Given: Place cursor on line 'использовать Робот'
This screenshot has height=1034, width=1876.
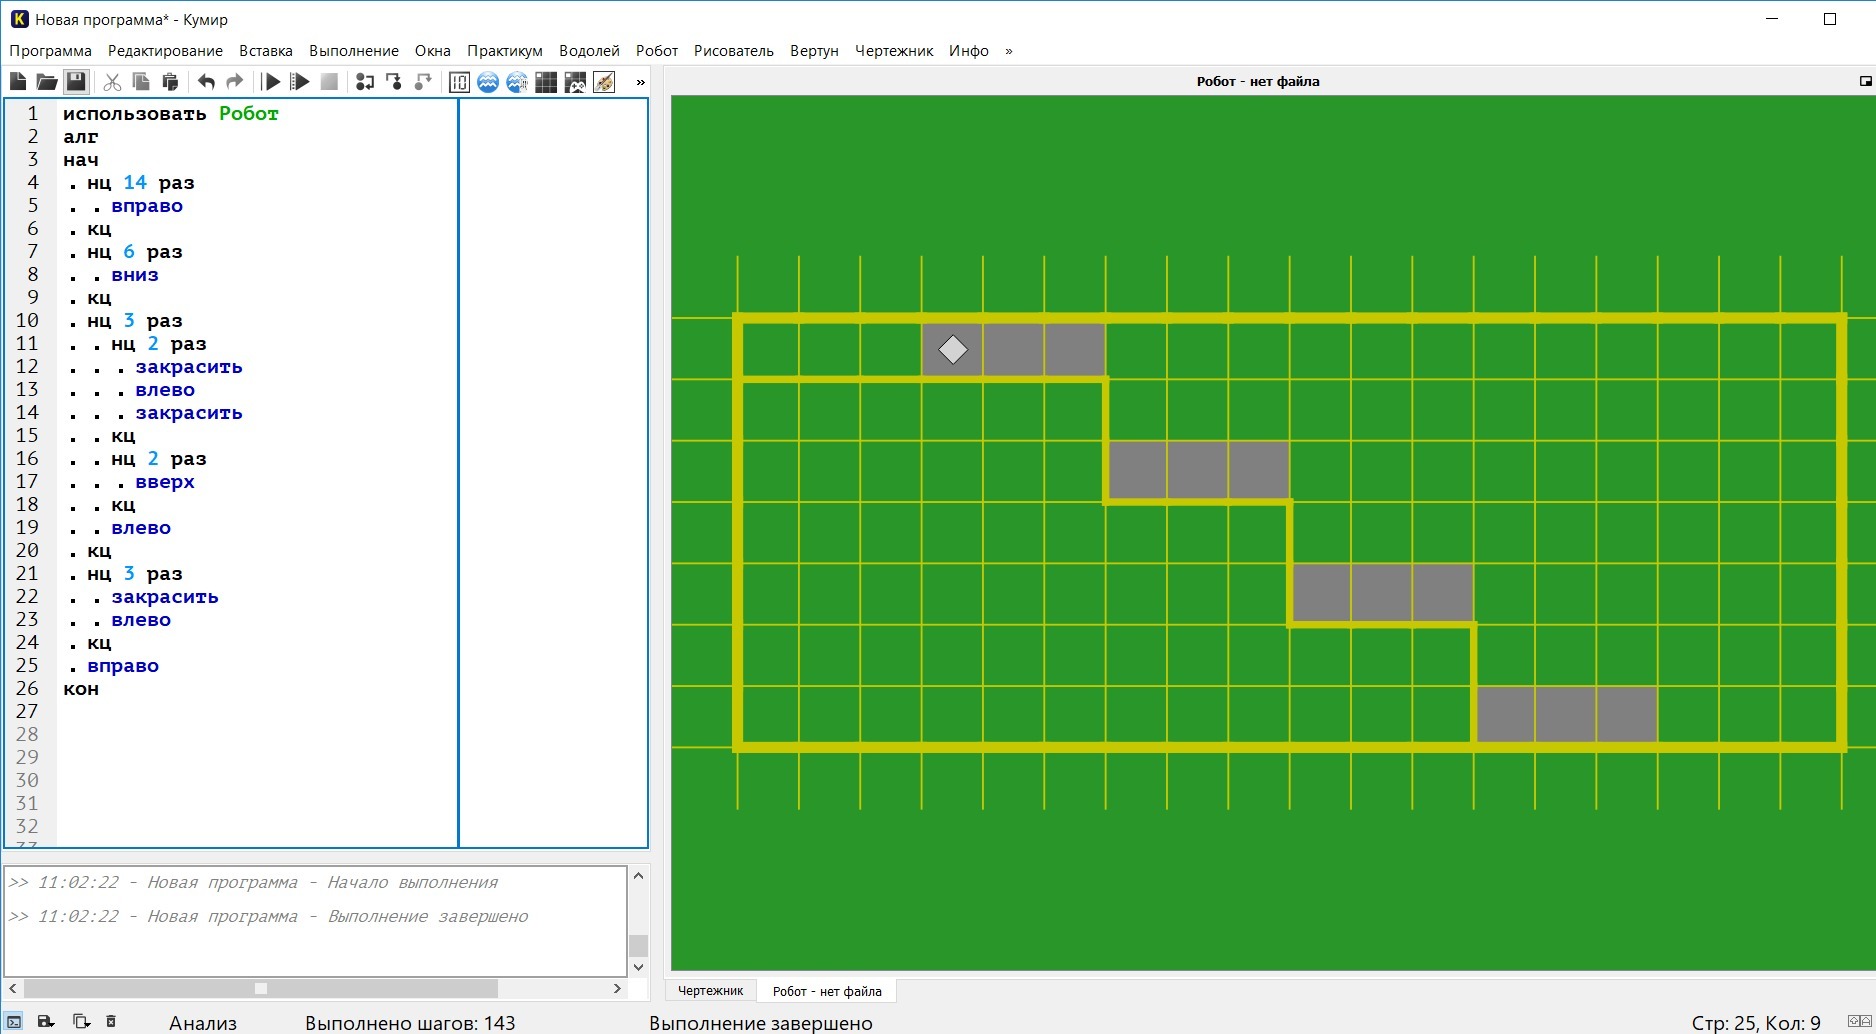Looking at the screenshot, I should click(x=171, y=114).
